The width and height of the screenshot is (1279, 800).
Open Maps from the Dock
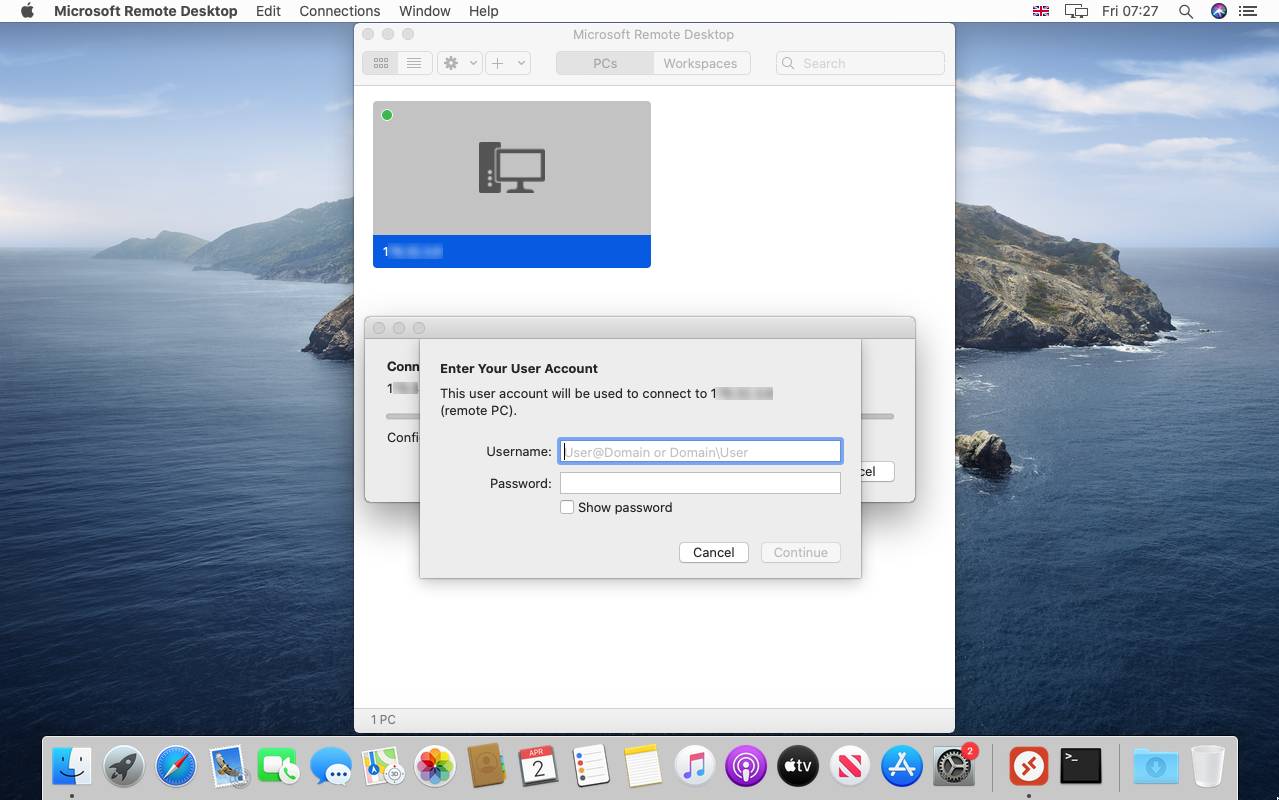coord(383,767)
